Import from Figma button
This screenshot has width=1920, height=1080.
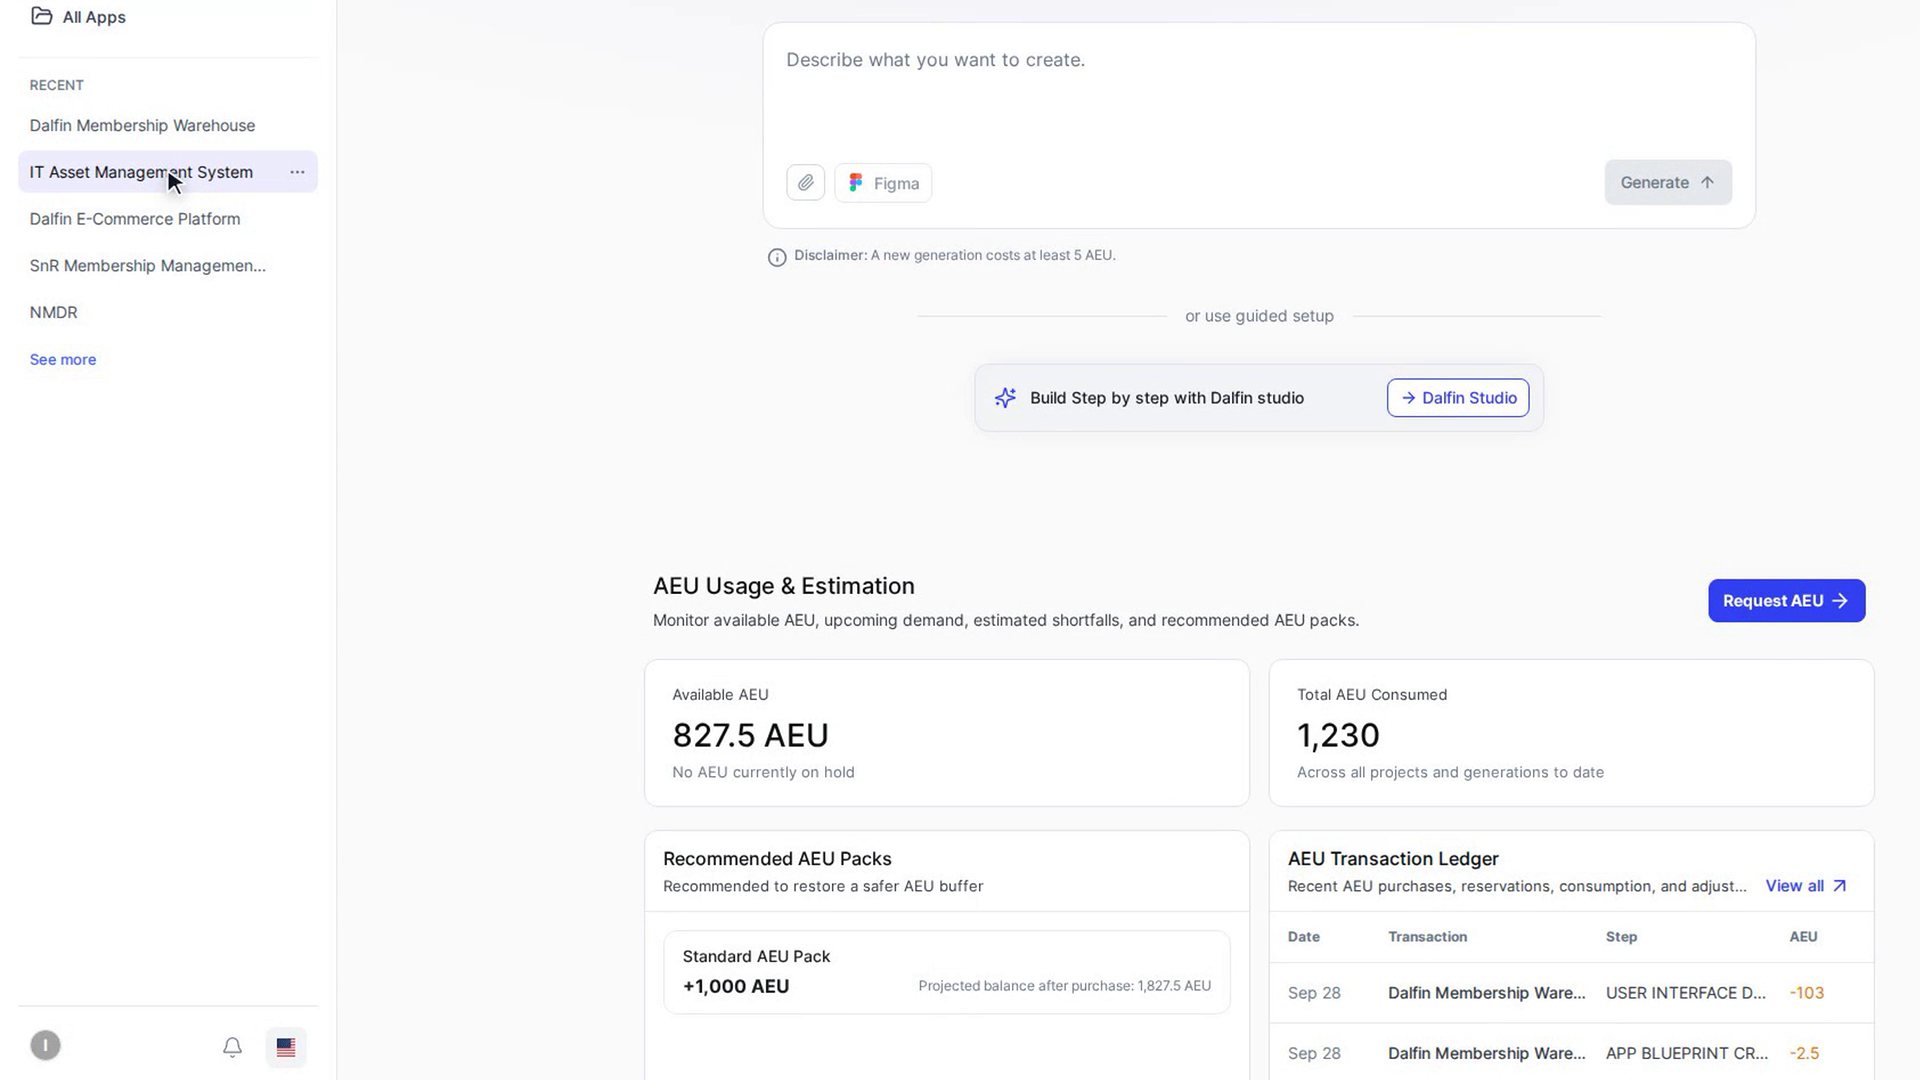[883, 183]
